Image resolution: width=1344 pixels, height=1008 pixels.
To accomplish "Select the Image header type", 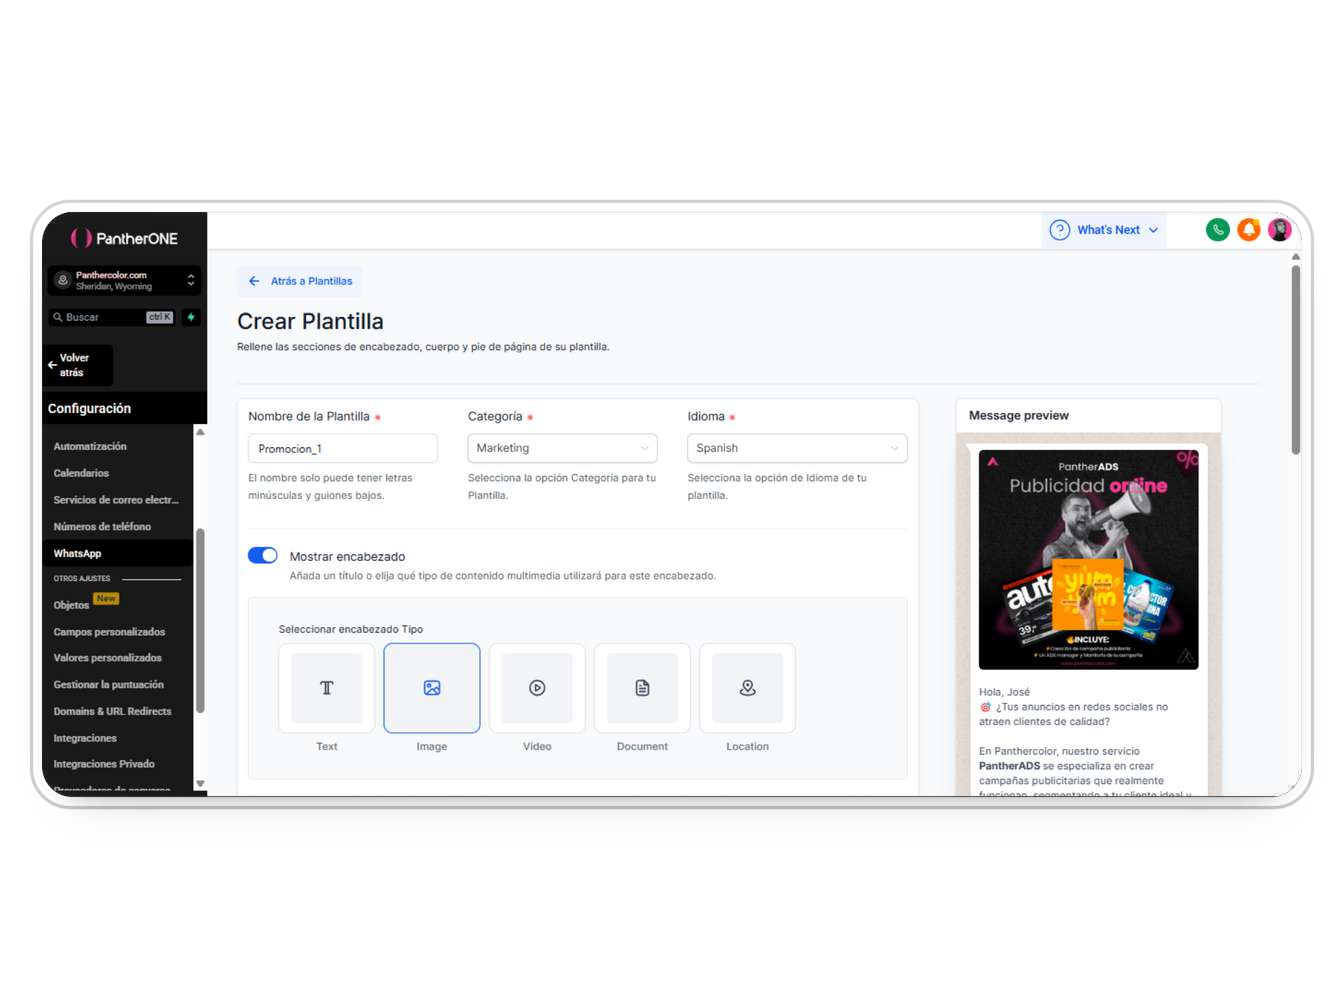I will [432, 688].
